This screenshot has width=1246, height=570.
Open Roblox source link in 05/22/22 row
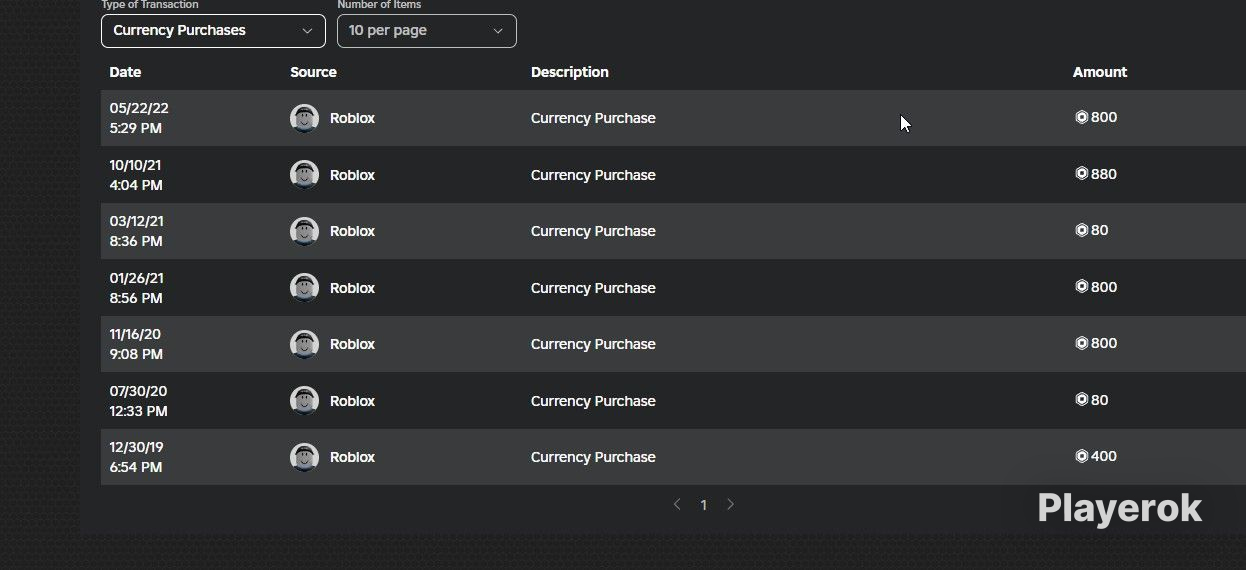[352, 118]
